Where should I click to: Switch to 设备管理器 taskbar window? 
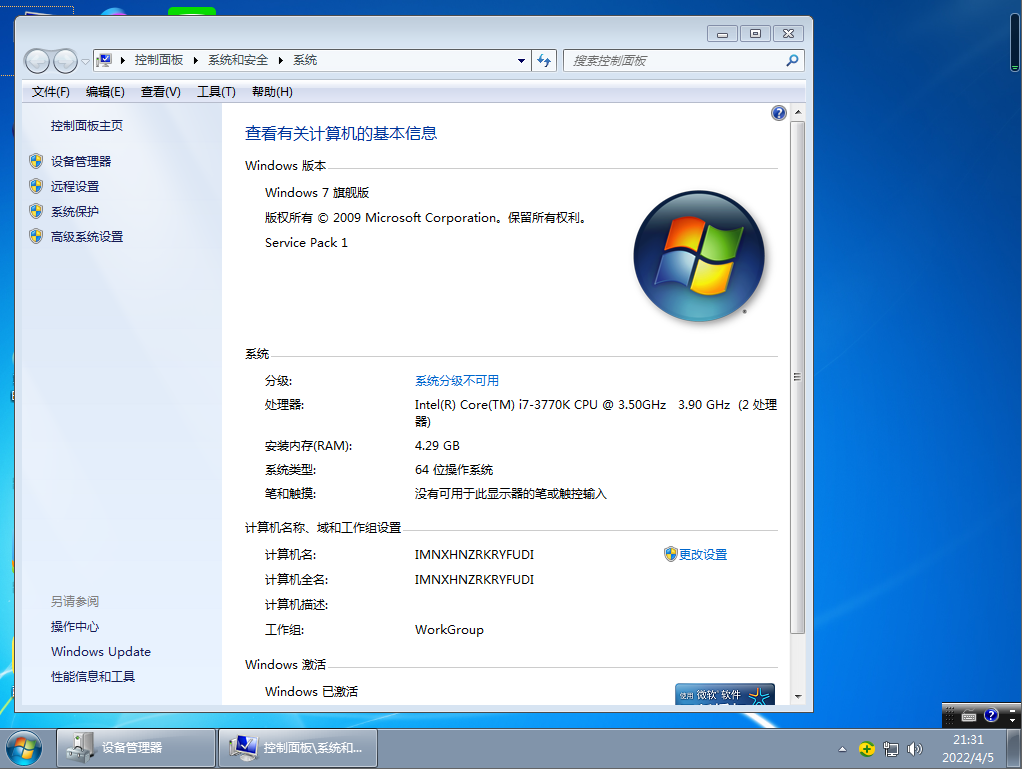coord(136,748)
